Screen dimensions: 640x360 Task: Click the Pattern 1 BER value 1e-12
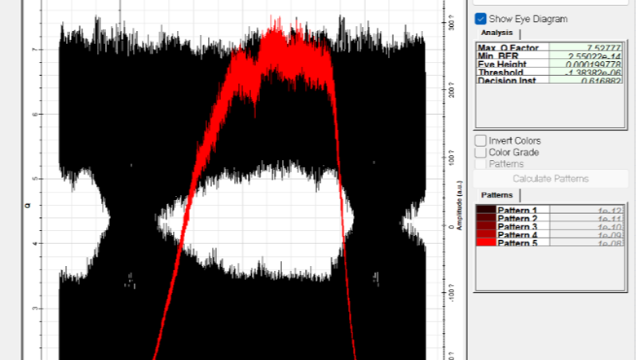pos(587,210)
